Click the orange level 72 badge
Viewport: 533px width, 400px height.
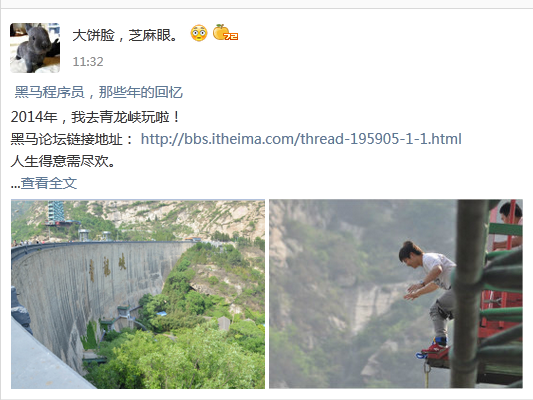pyautogui.click(x=225, y=33)
